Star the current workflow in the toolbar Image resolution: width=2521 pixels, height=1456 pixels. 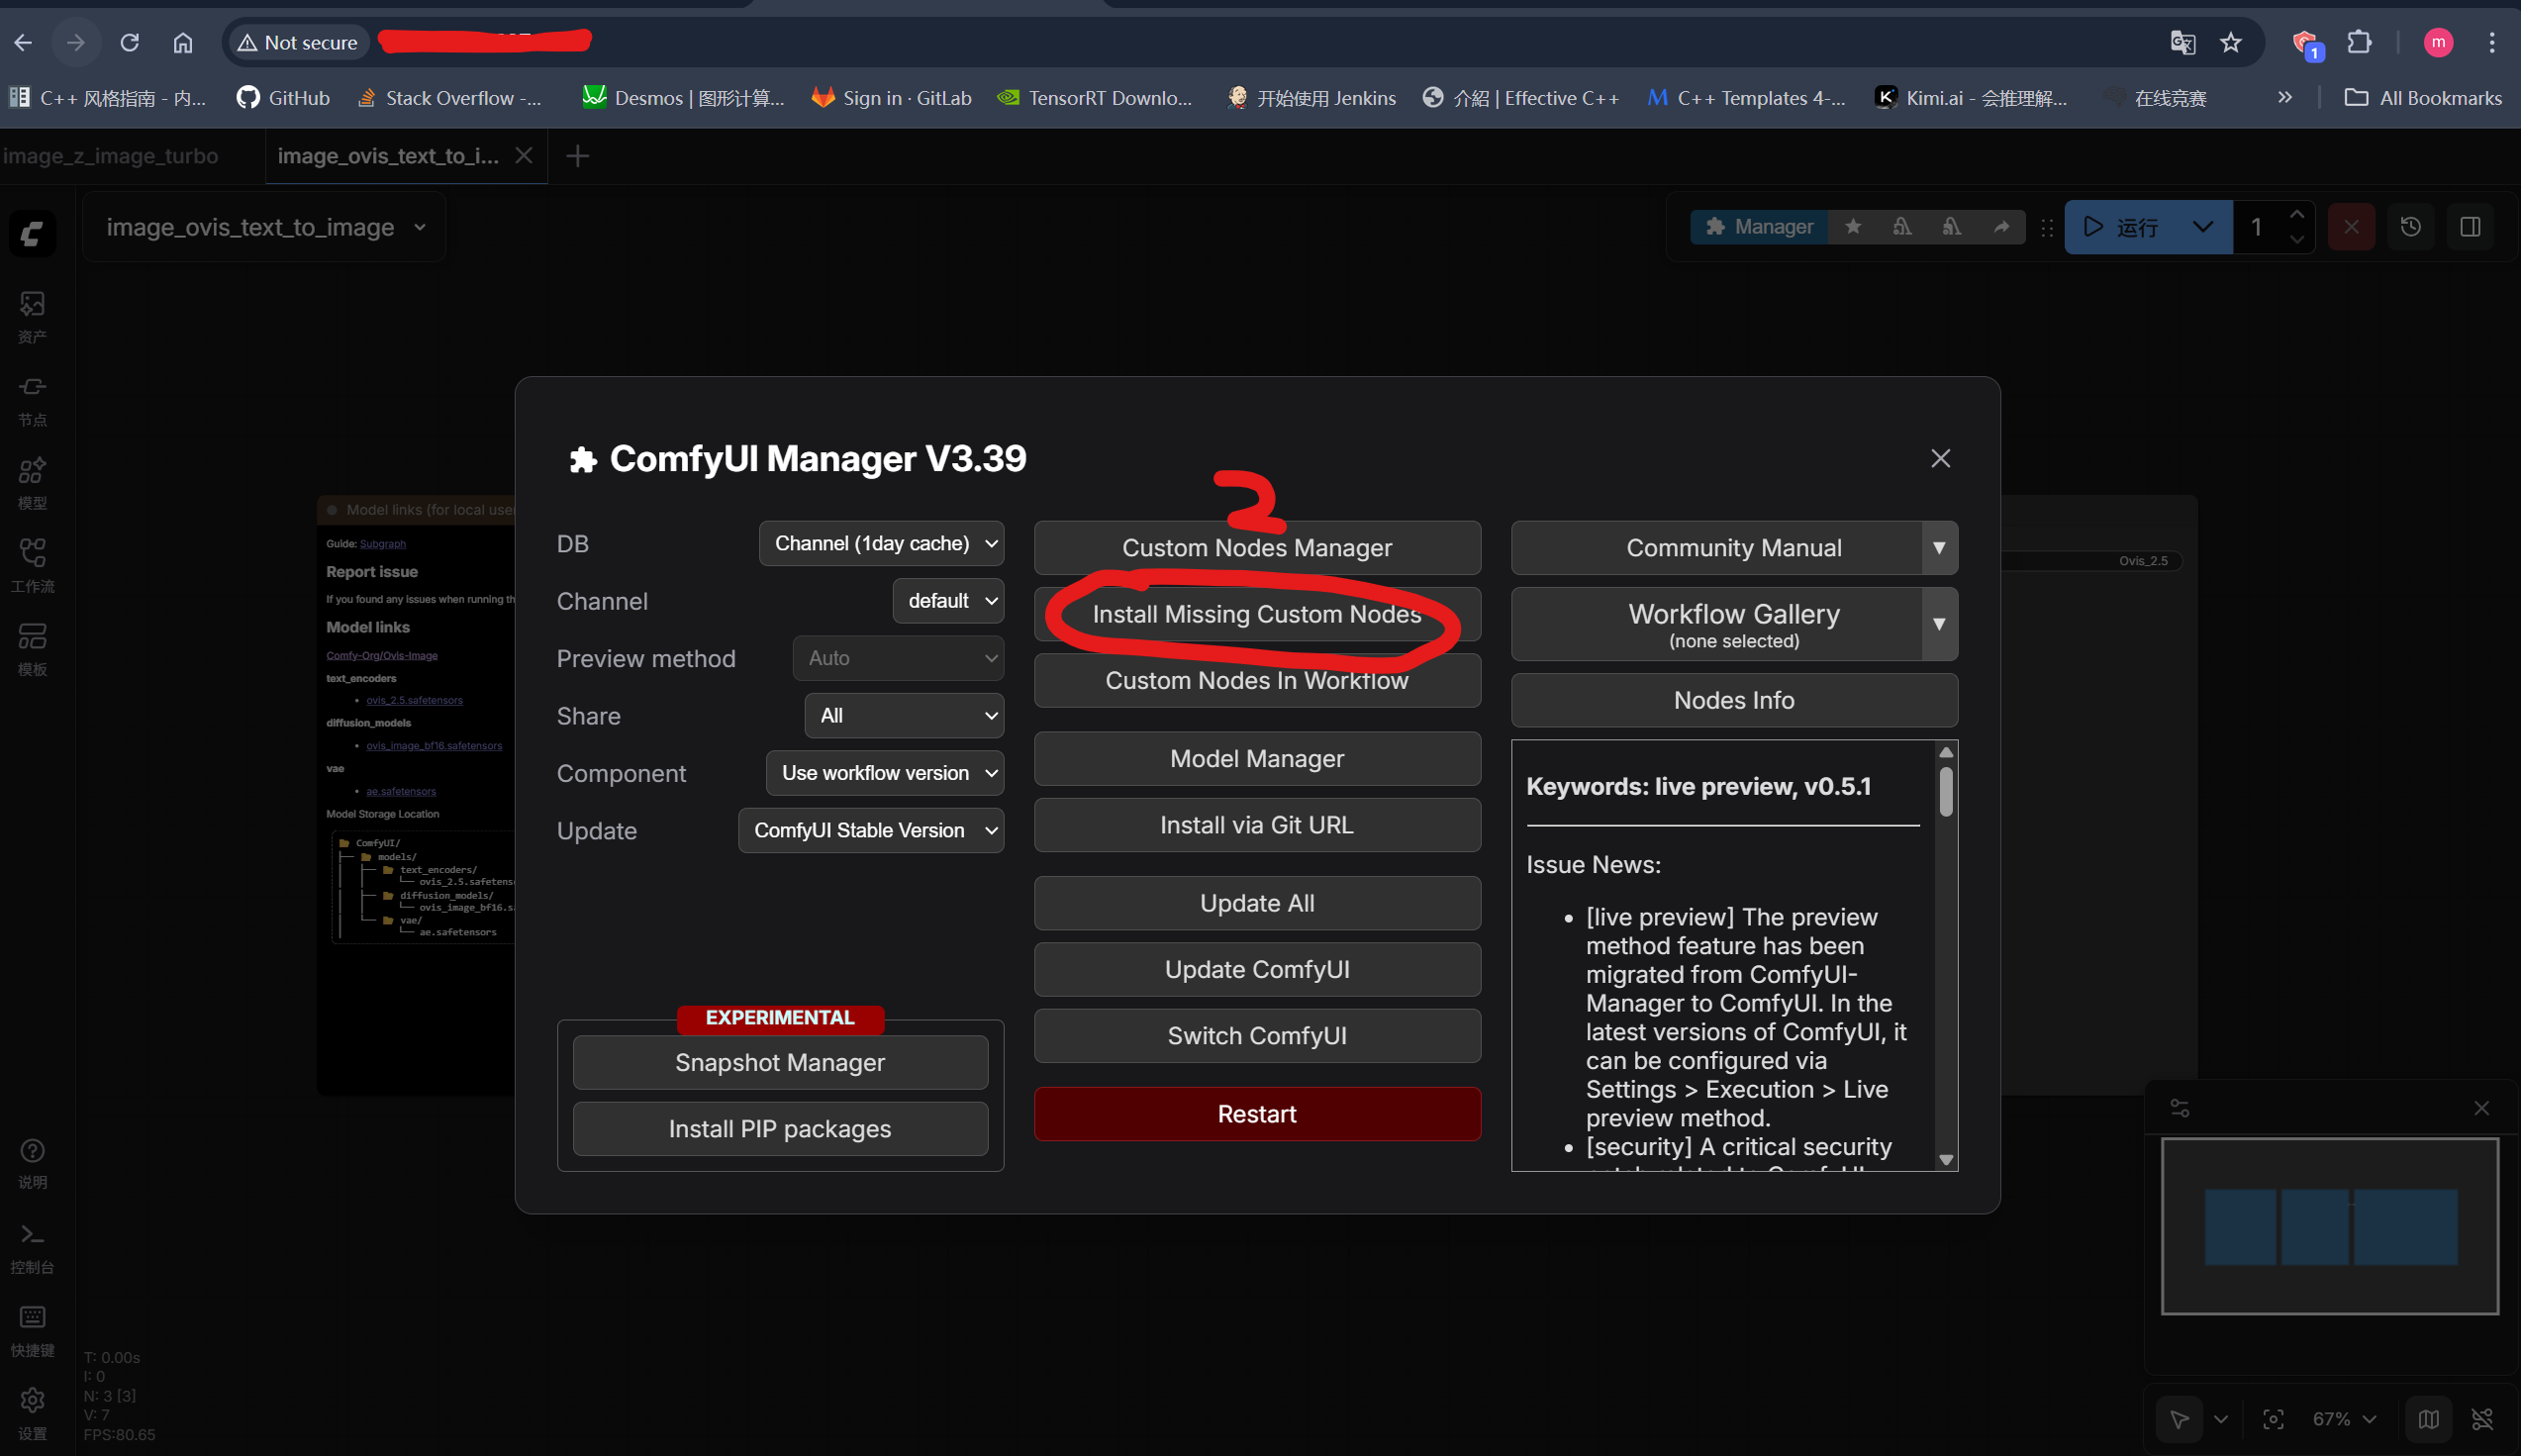coord(1852,227)
